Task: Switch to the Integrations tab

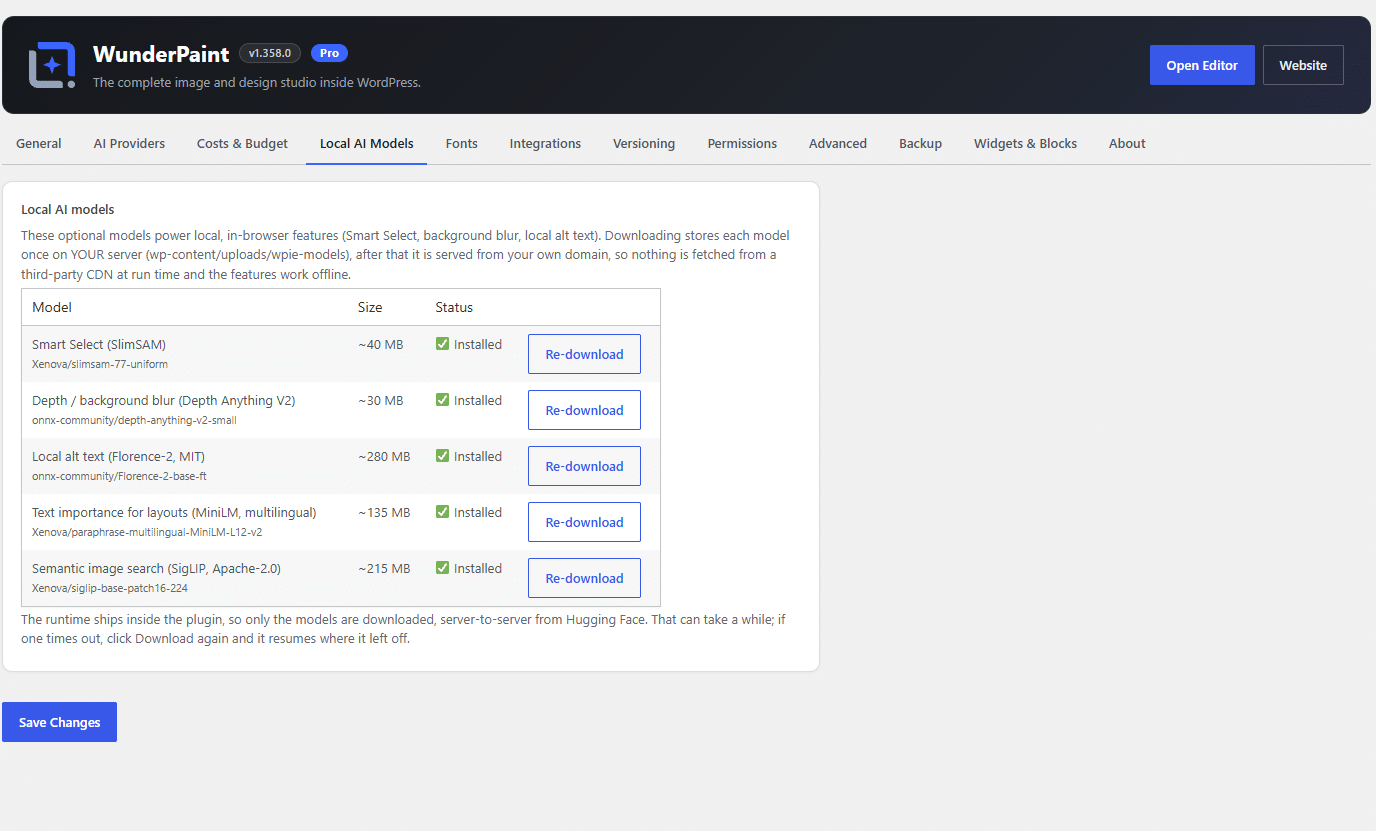Action: pyautogui.click(x=545, y=144)
